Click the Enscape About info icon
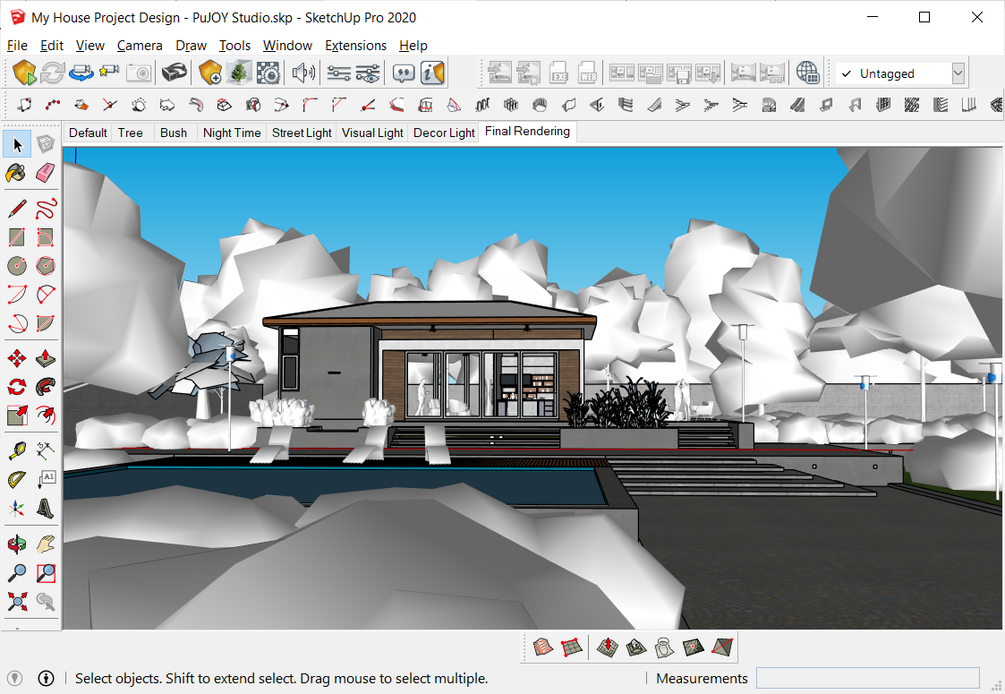Image resolution: width=1005 pixels, height=694 pixels. pos(432,72)
